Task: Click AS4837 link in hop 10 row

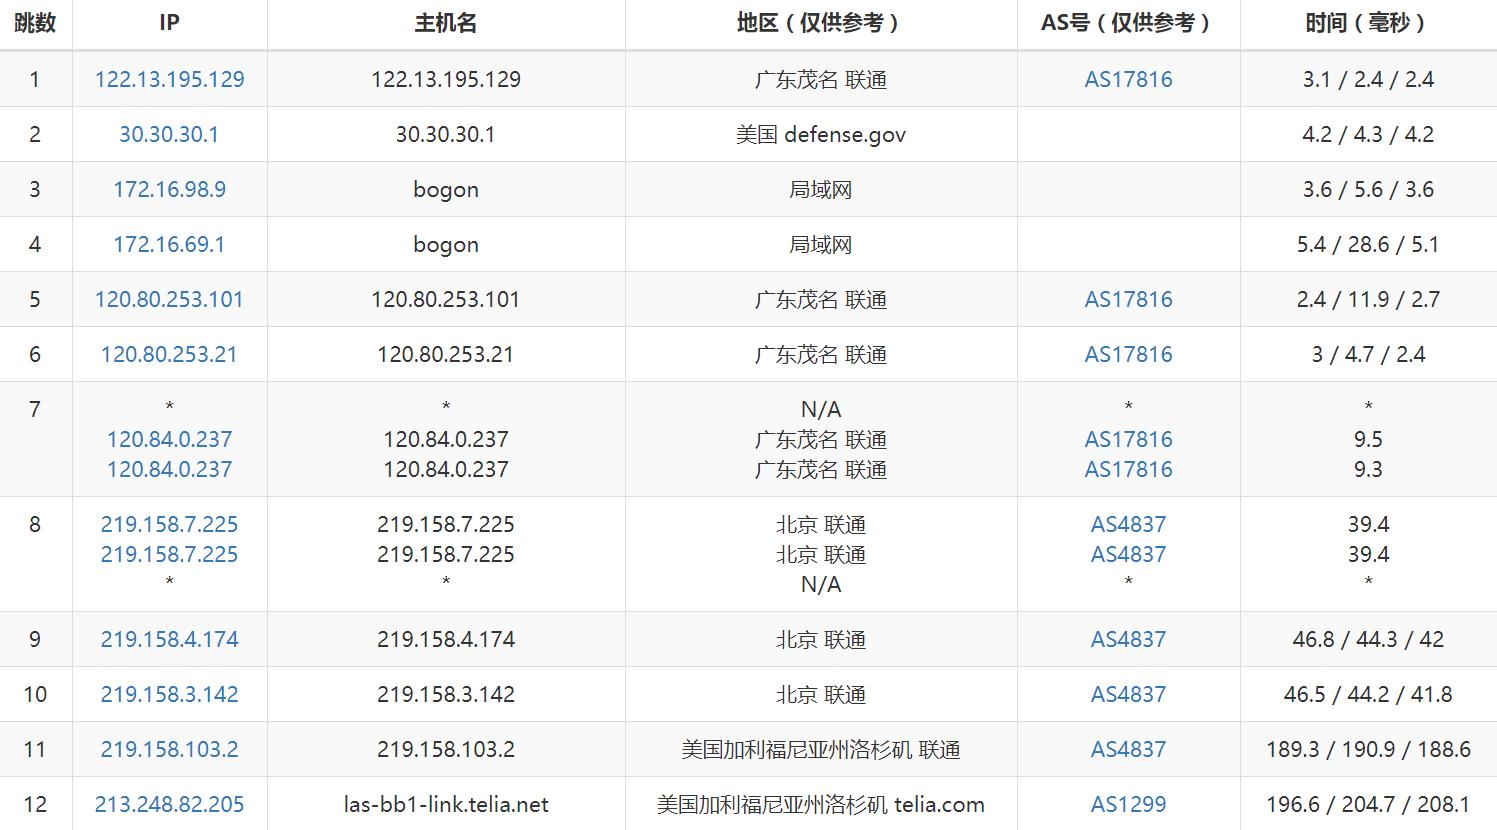Action: click(1128, 695)
